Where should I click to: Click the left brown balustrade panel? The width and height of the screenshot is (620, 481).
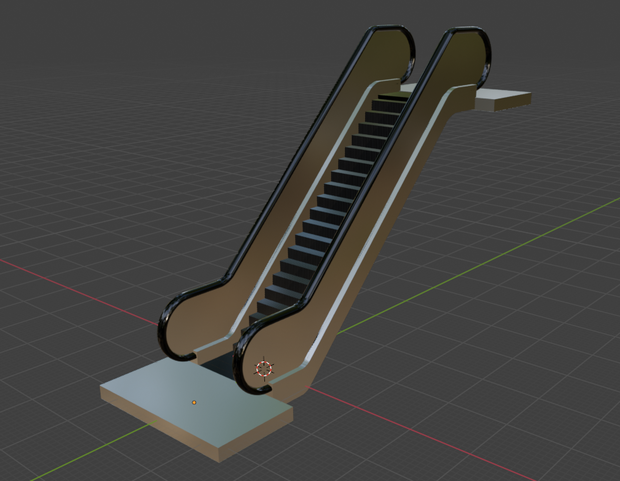point(301,178)
